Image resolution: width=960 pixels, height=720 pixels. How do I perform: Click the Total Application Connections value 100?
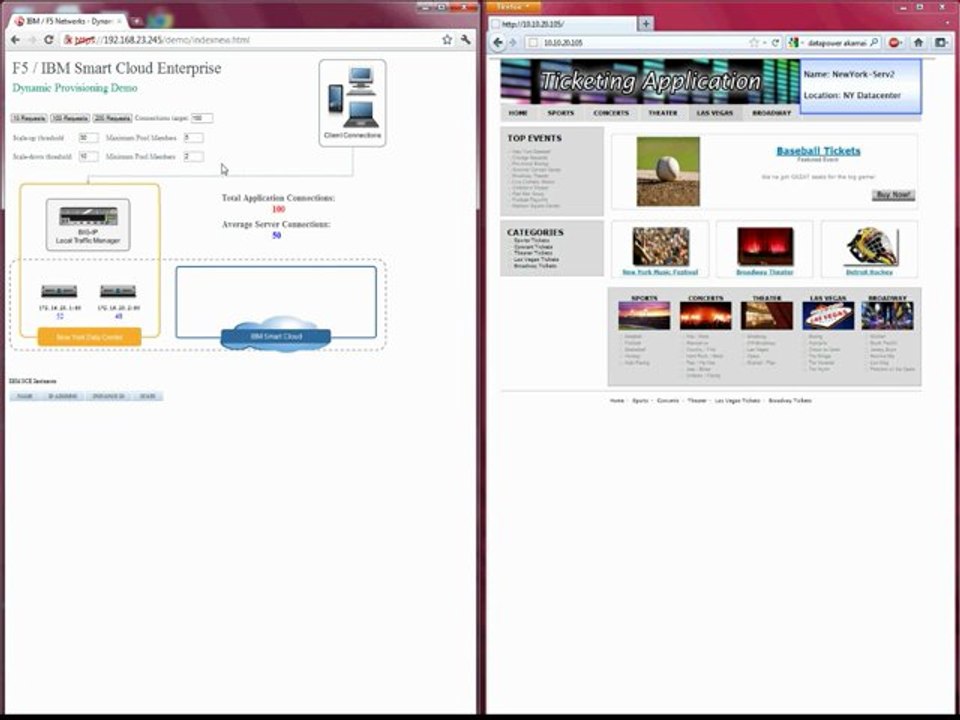coord(279,209)
